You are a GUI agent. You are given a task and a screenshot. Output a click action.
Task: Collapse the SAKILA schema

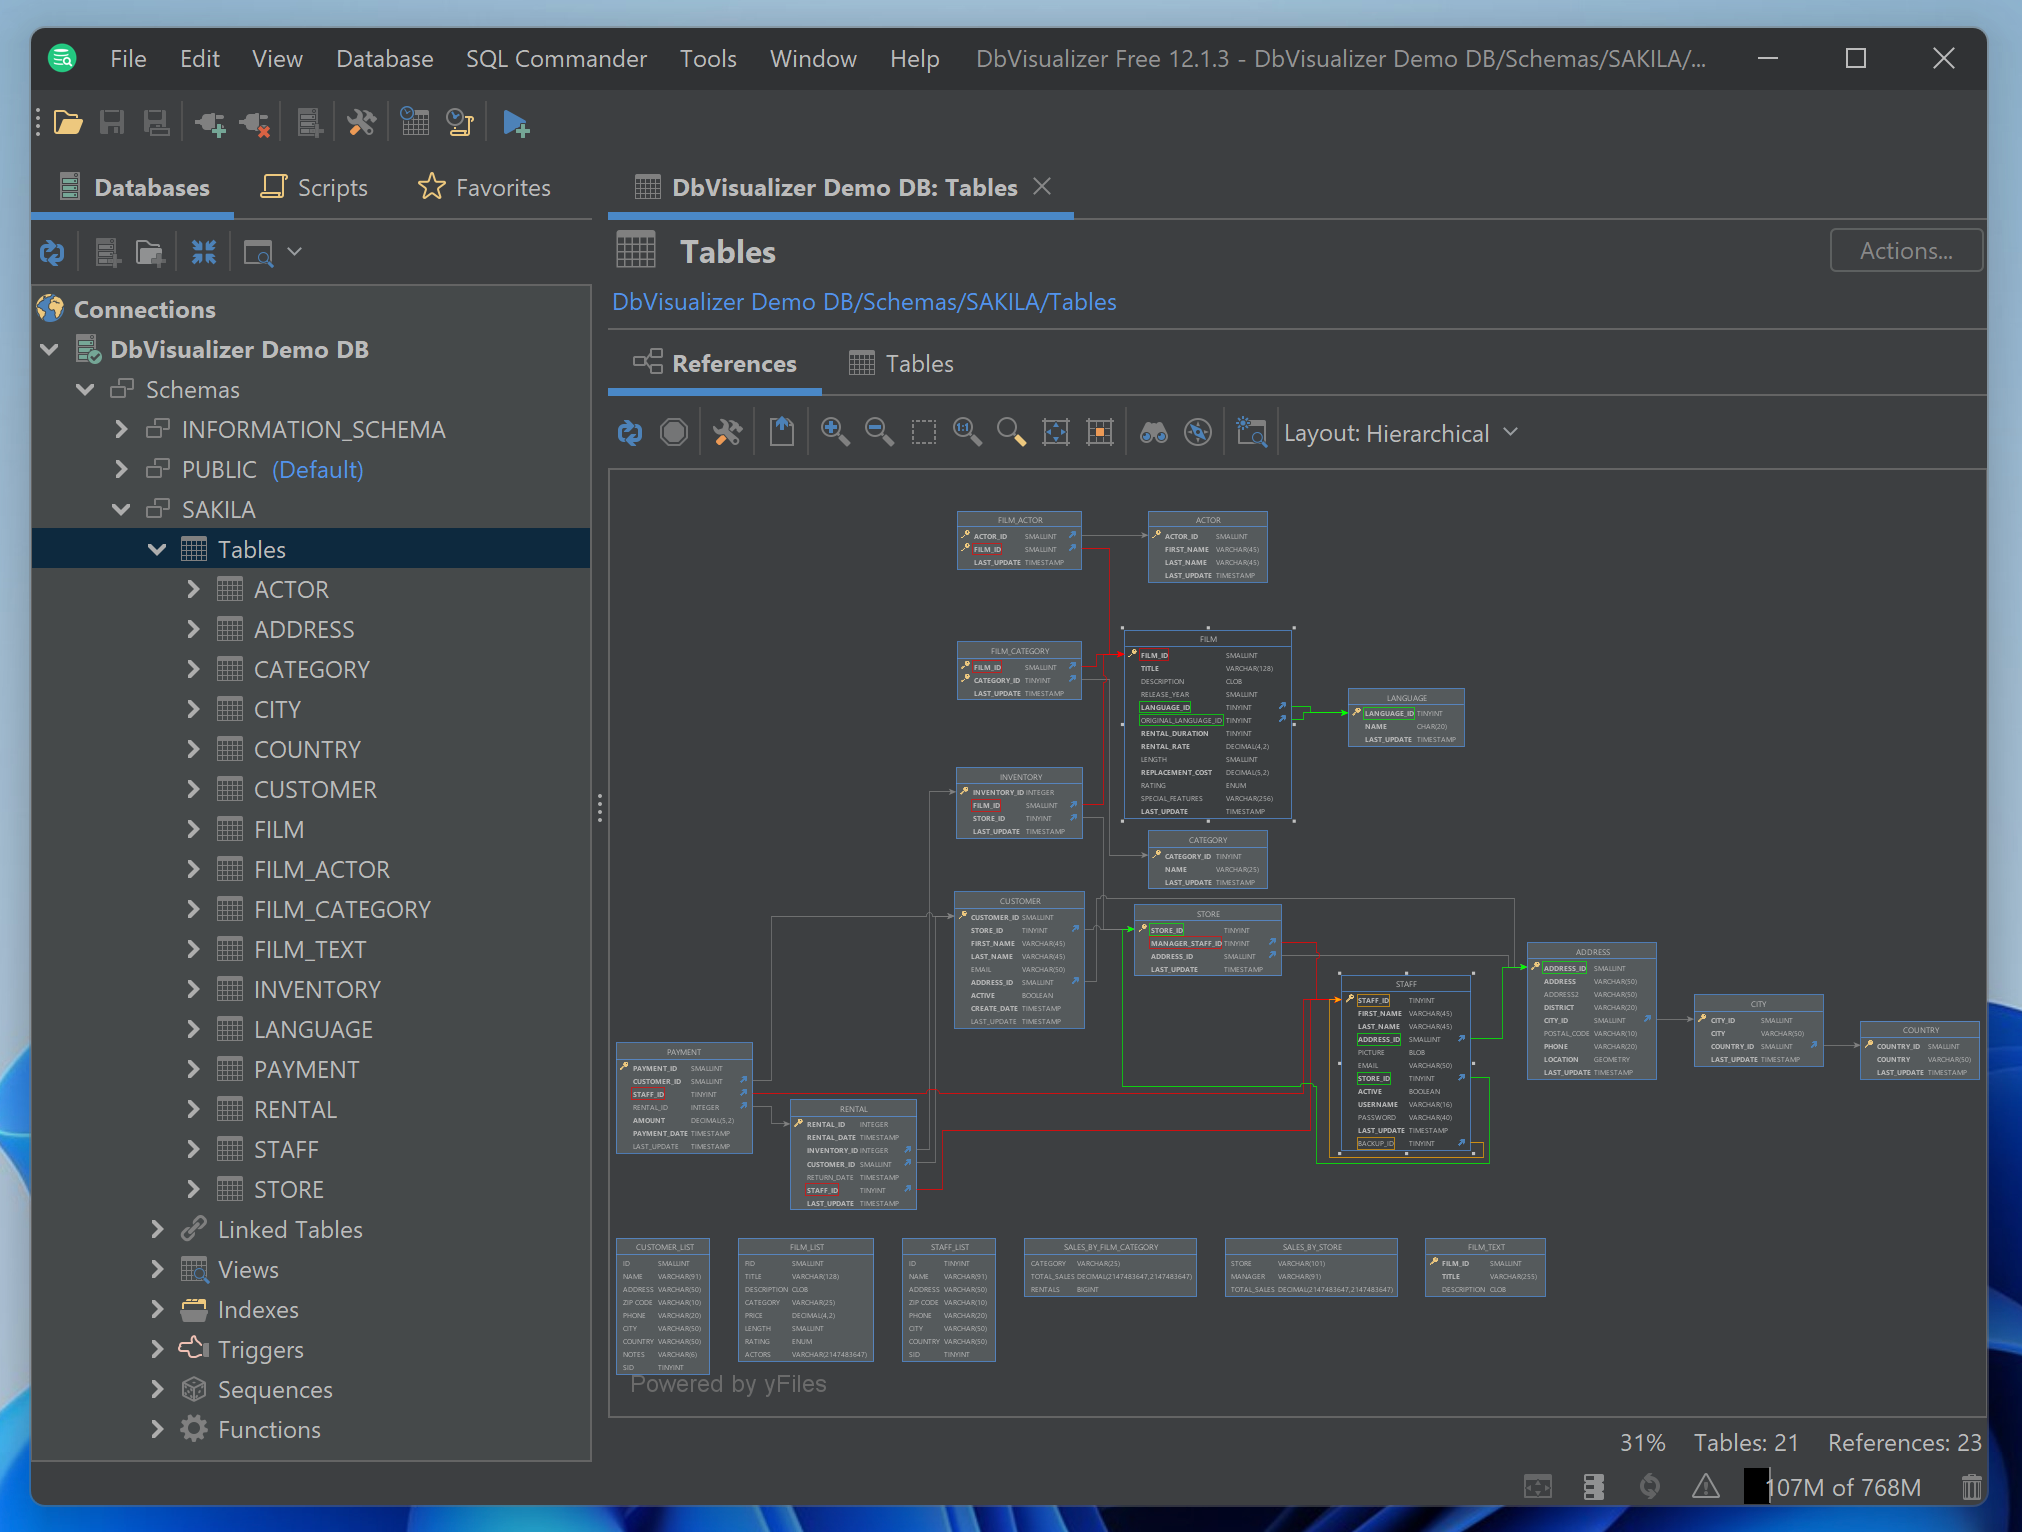(121, 509)
